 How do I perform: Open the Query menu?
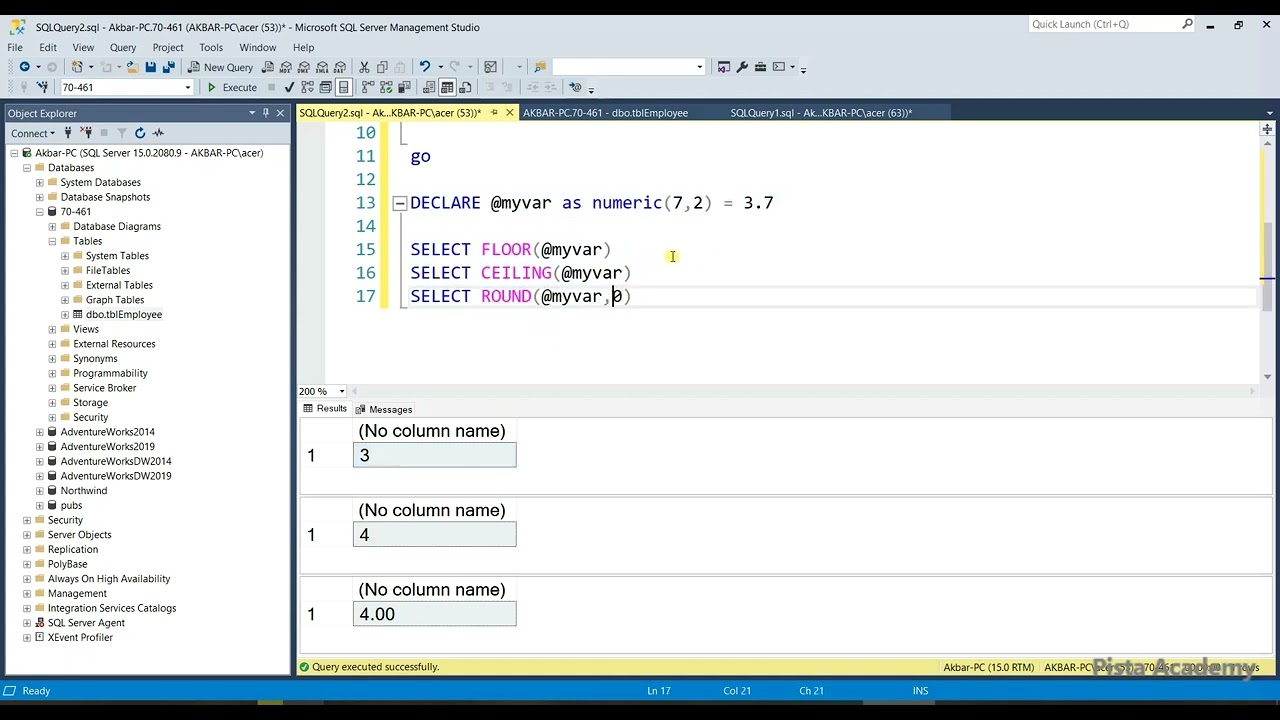coord(123,47)
